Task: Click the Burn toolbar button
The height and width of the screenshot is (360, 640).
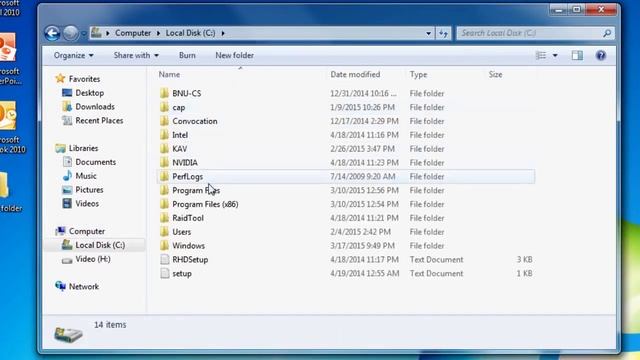Action: 187,55
